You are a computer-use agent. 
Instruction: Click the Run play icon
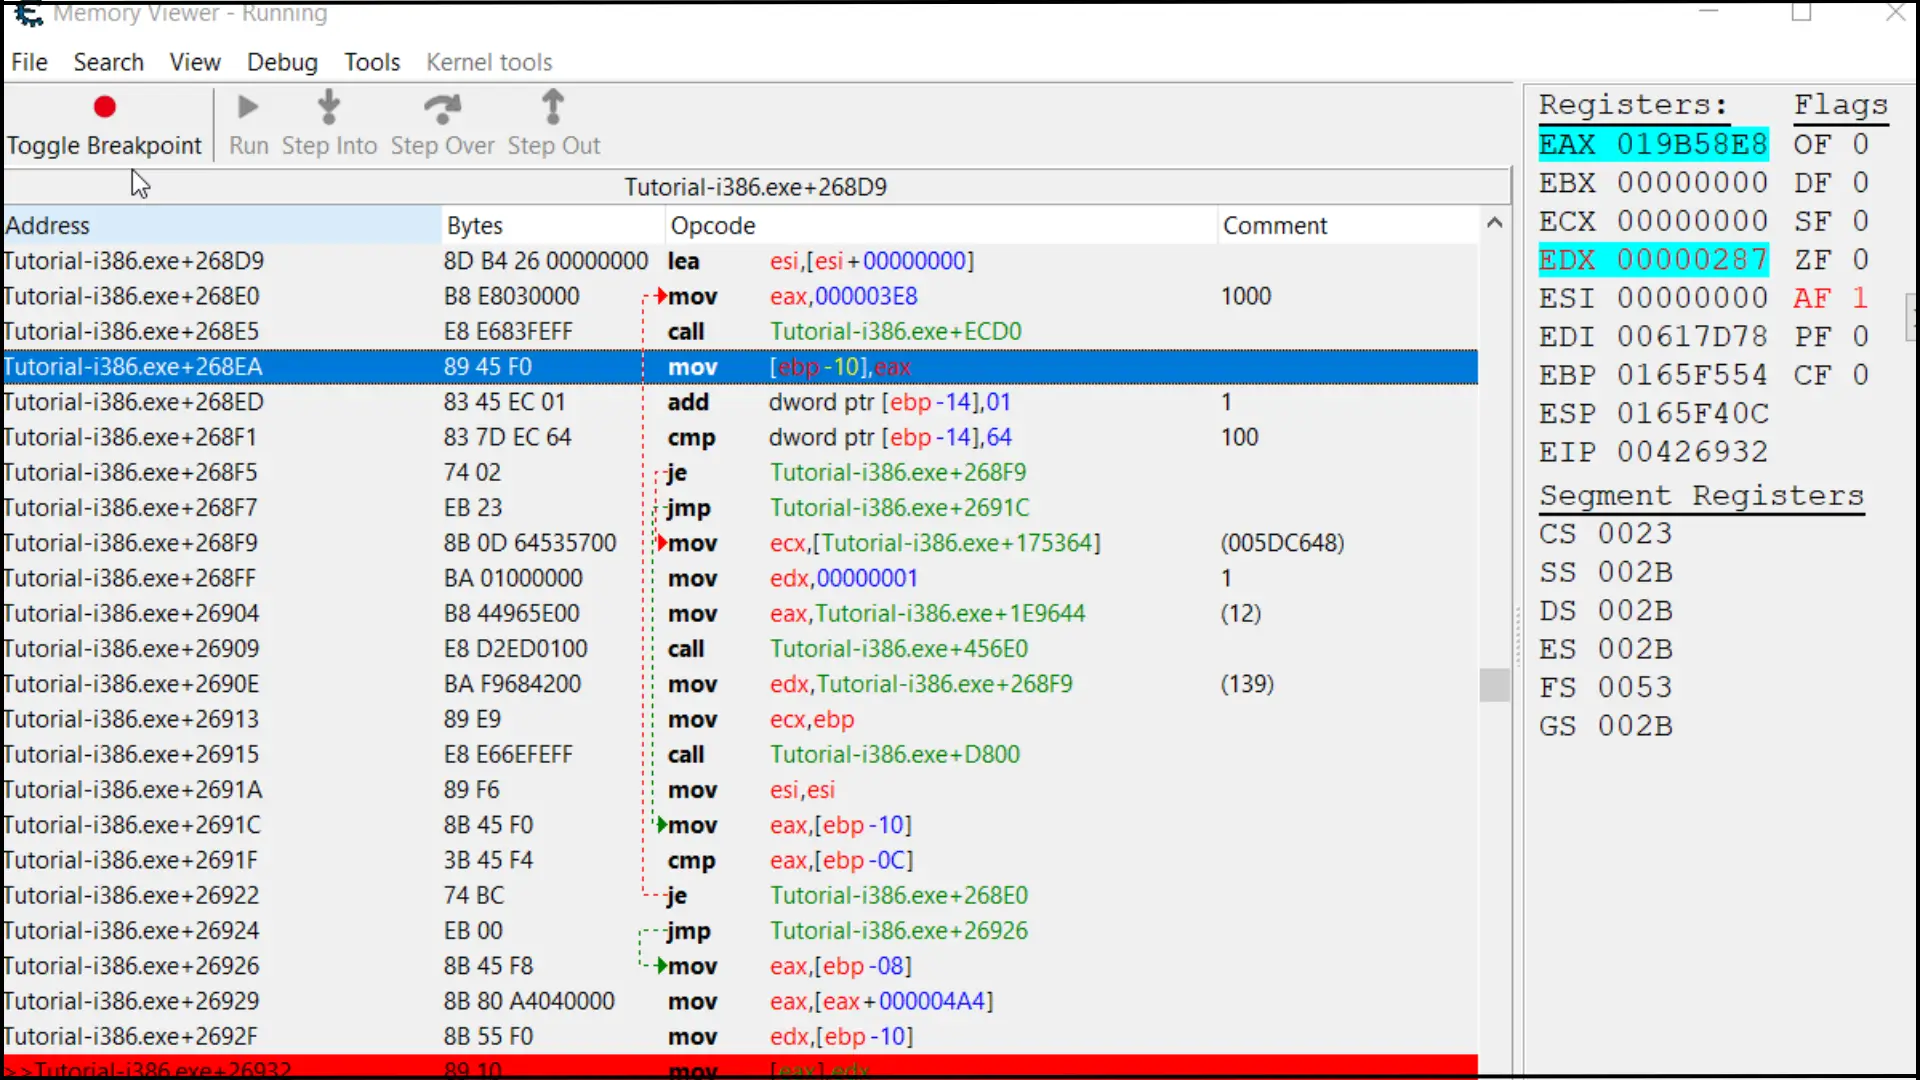(248, 106)
